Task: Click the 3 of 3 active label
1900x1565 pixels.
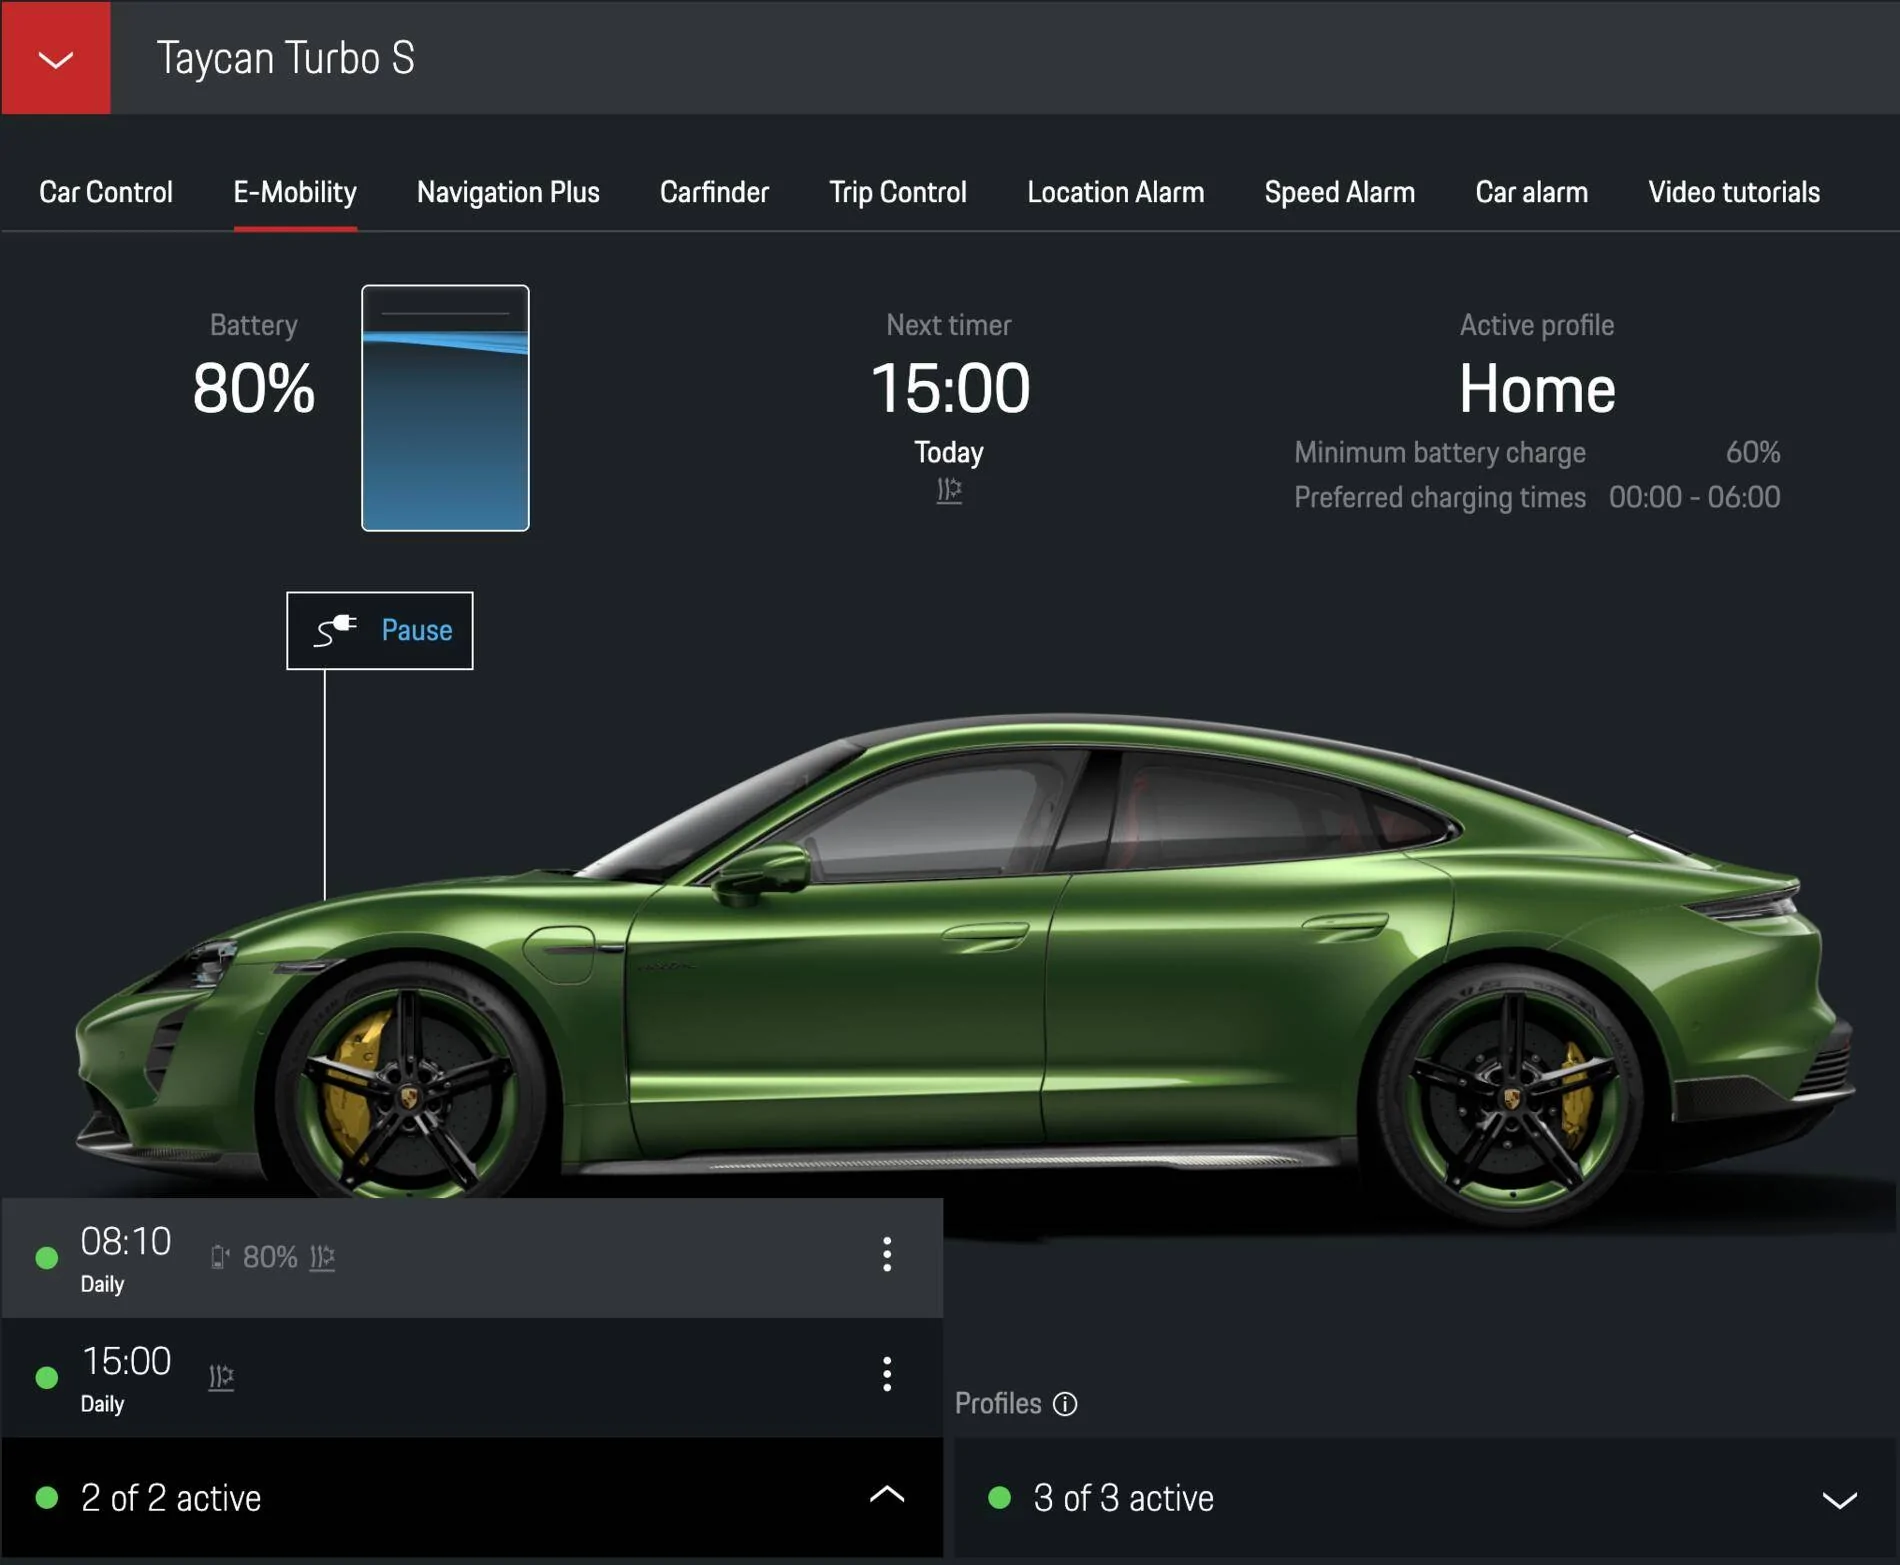Action: point(1123,1498)
